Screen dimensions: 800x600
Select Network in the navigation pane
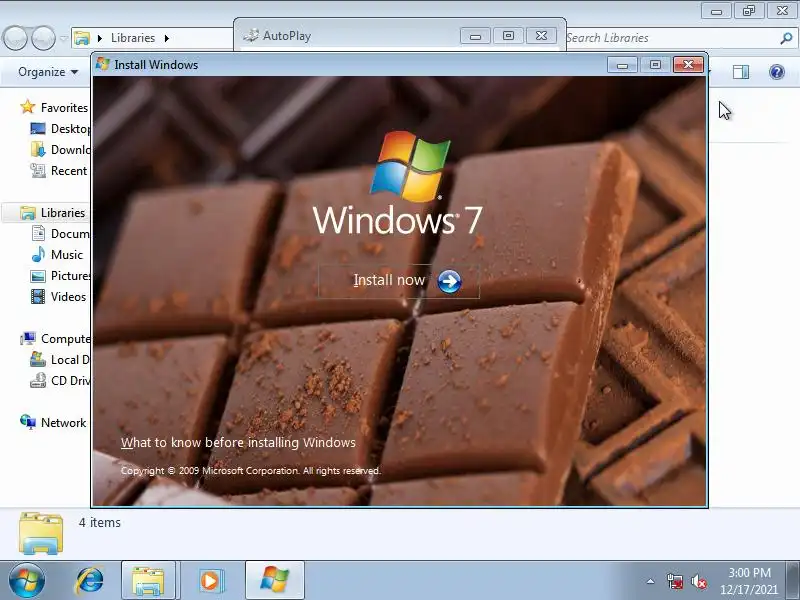click(x=63, y=422)
